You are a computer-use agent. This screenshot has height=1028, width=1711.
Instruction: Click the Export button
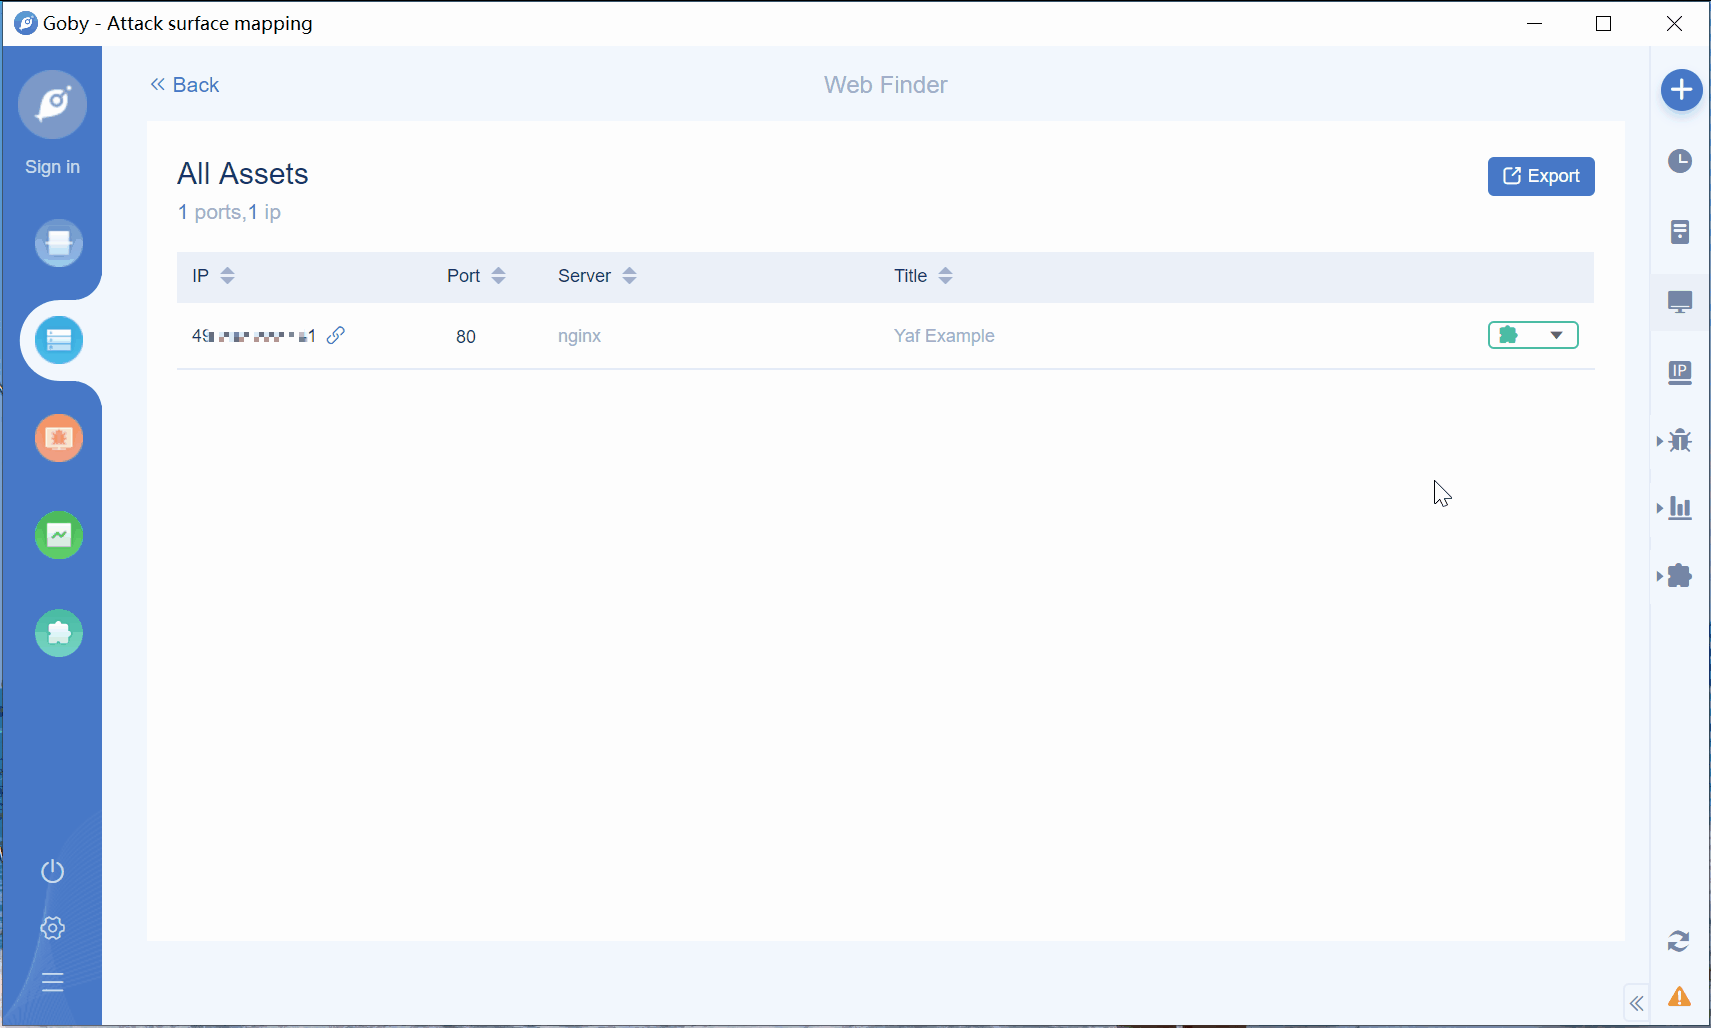point(1541,176)
